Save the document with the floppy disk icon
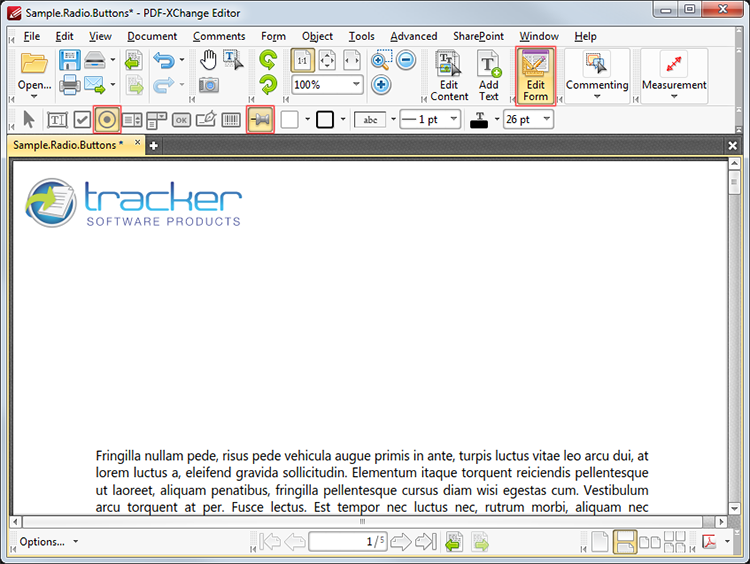Image resolution: width=750 pixels, height=564 pixels. [70, 60]
